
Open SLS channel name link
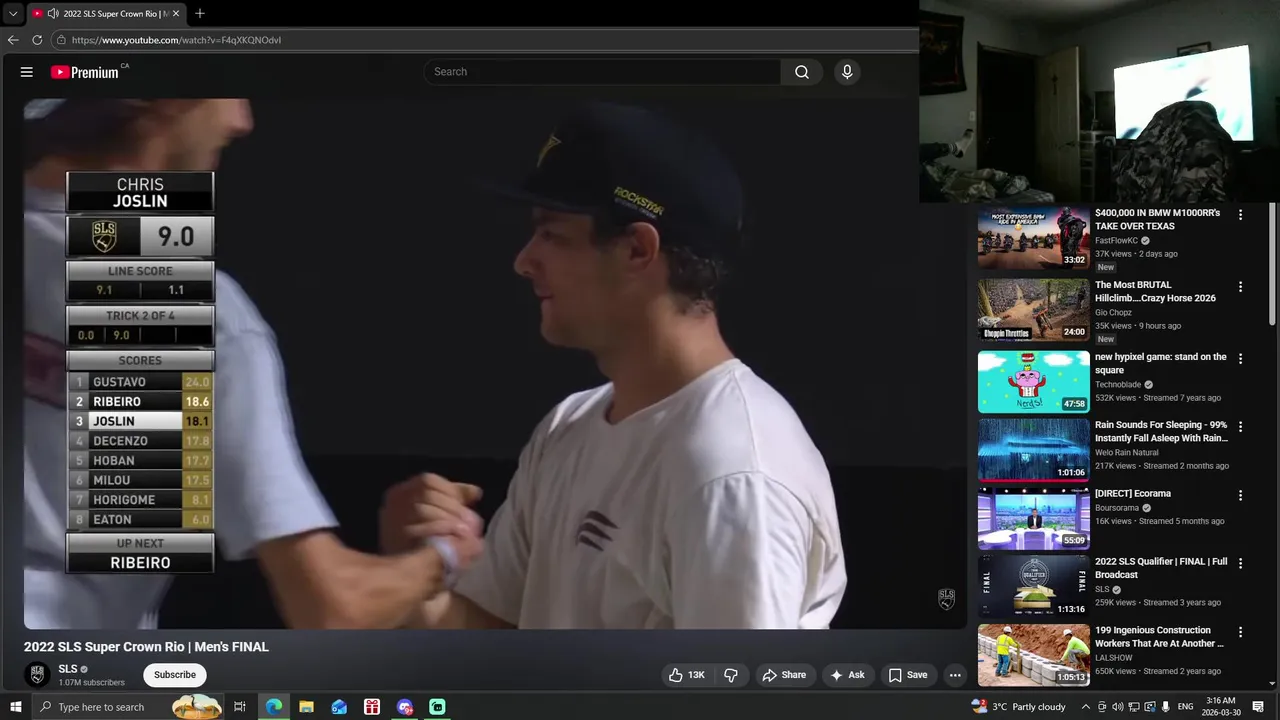click(x=68, y=669)
